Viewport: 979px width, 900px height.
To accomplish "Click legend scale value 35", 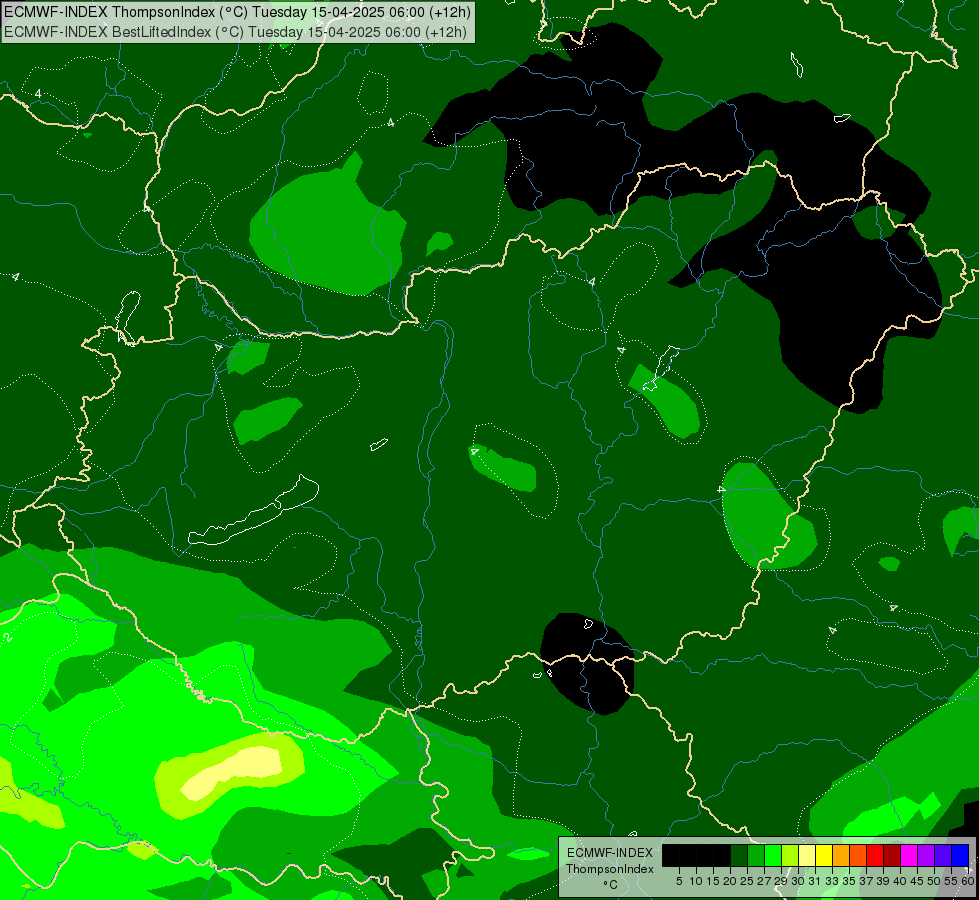I will pos(849,881).
